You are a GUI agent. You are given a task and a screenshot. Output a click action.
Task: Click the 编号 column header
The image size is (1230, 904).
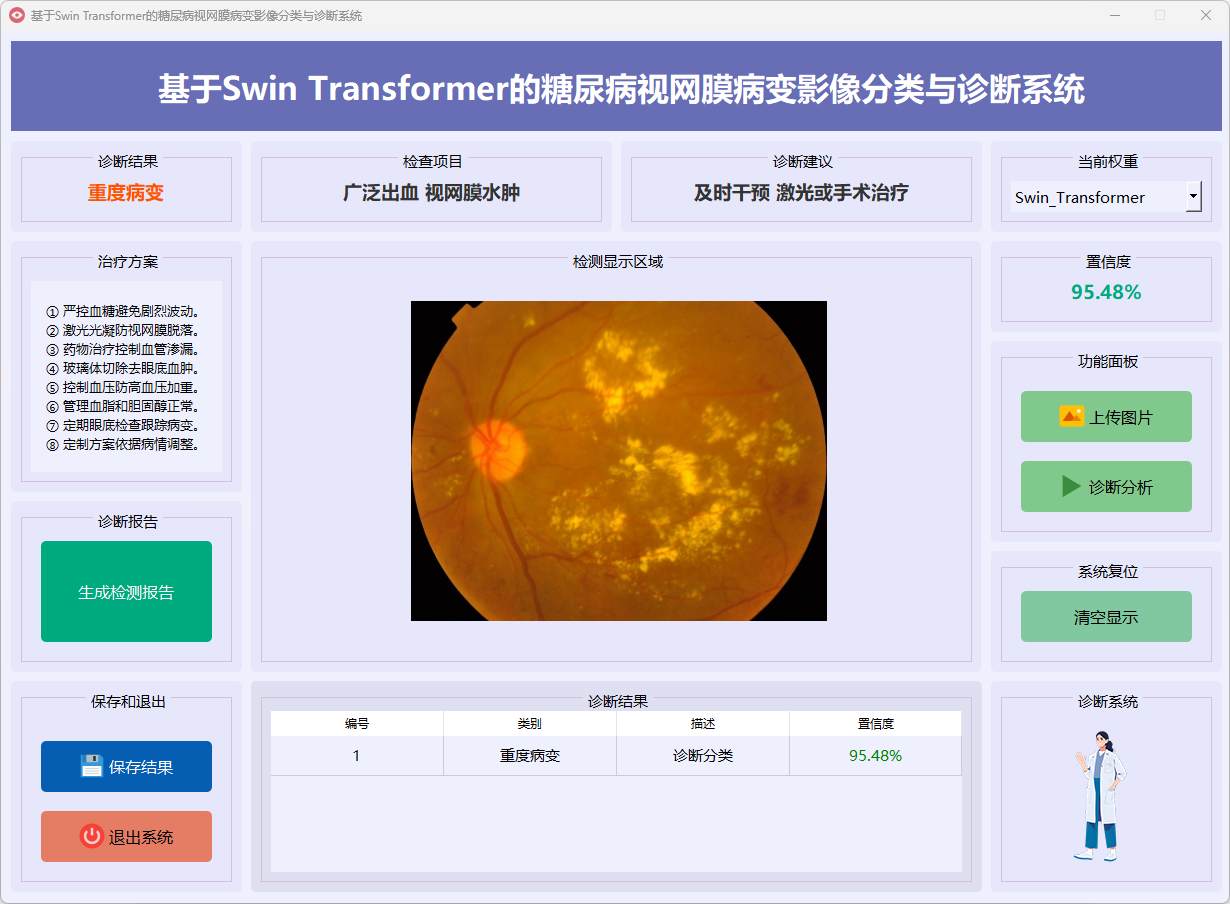357,724
